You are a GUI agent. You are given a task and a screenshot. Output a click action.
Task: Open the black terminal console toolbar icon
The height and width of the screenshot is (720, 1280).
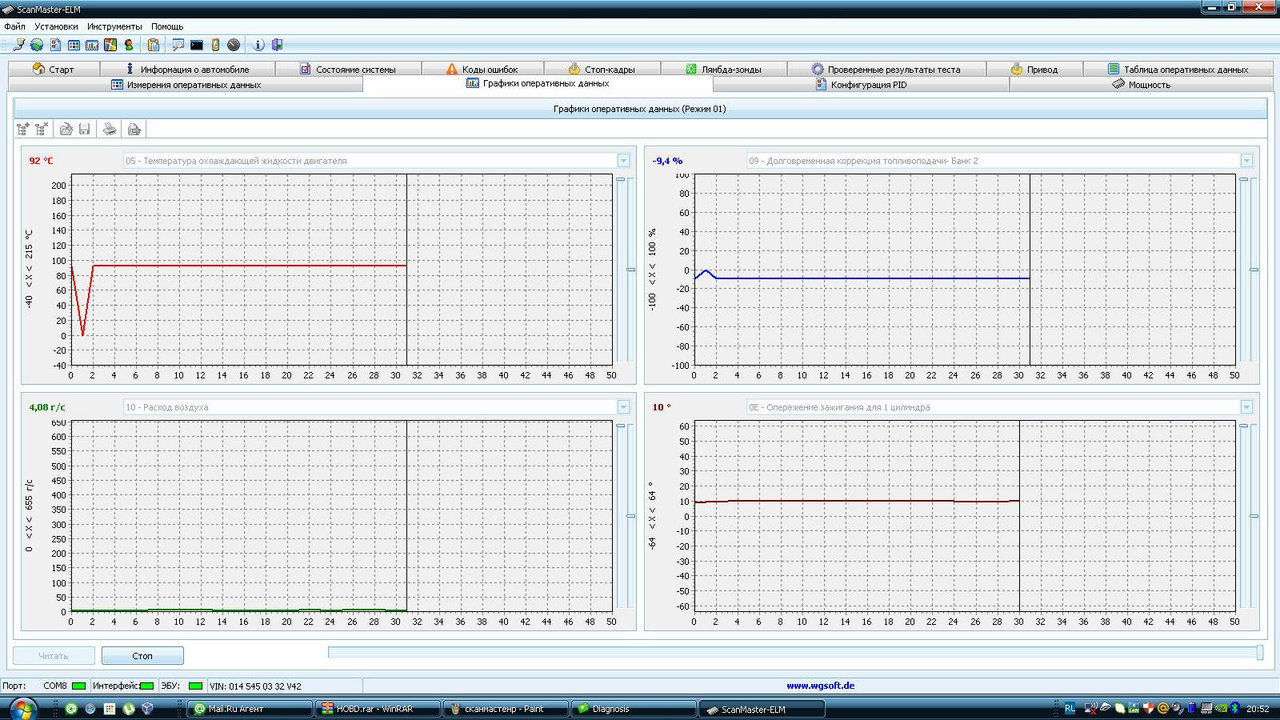(x=197, y=45)
